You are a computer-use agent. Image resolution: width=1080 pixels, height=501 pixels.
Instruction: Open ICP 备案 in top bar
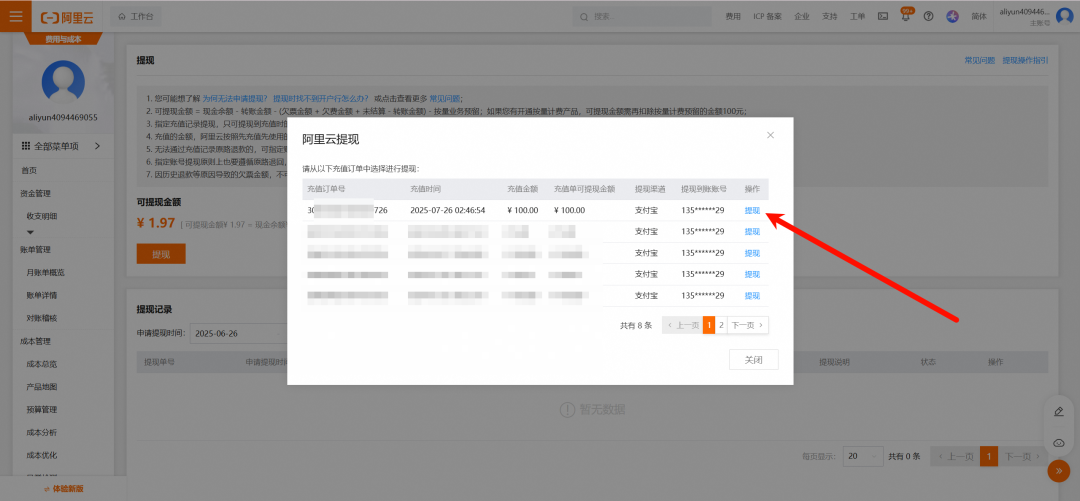click(x=767, y=16)
